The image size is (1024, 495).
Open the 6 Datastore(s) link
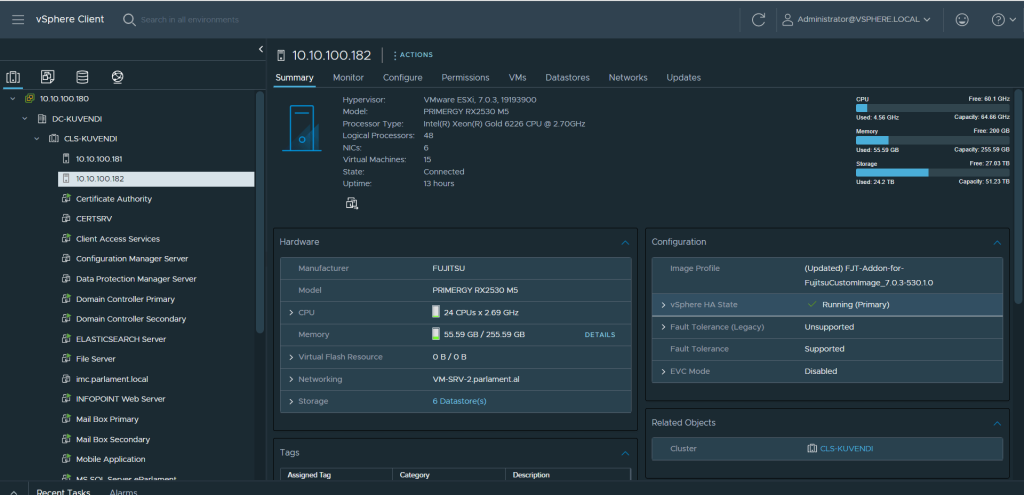[459, 401]
